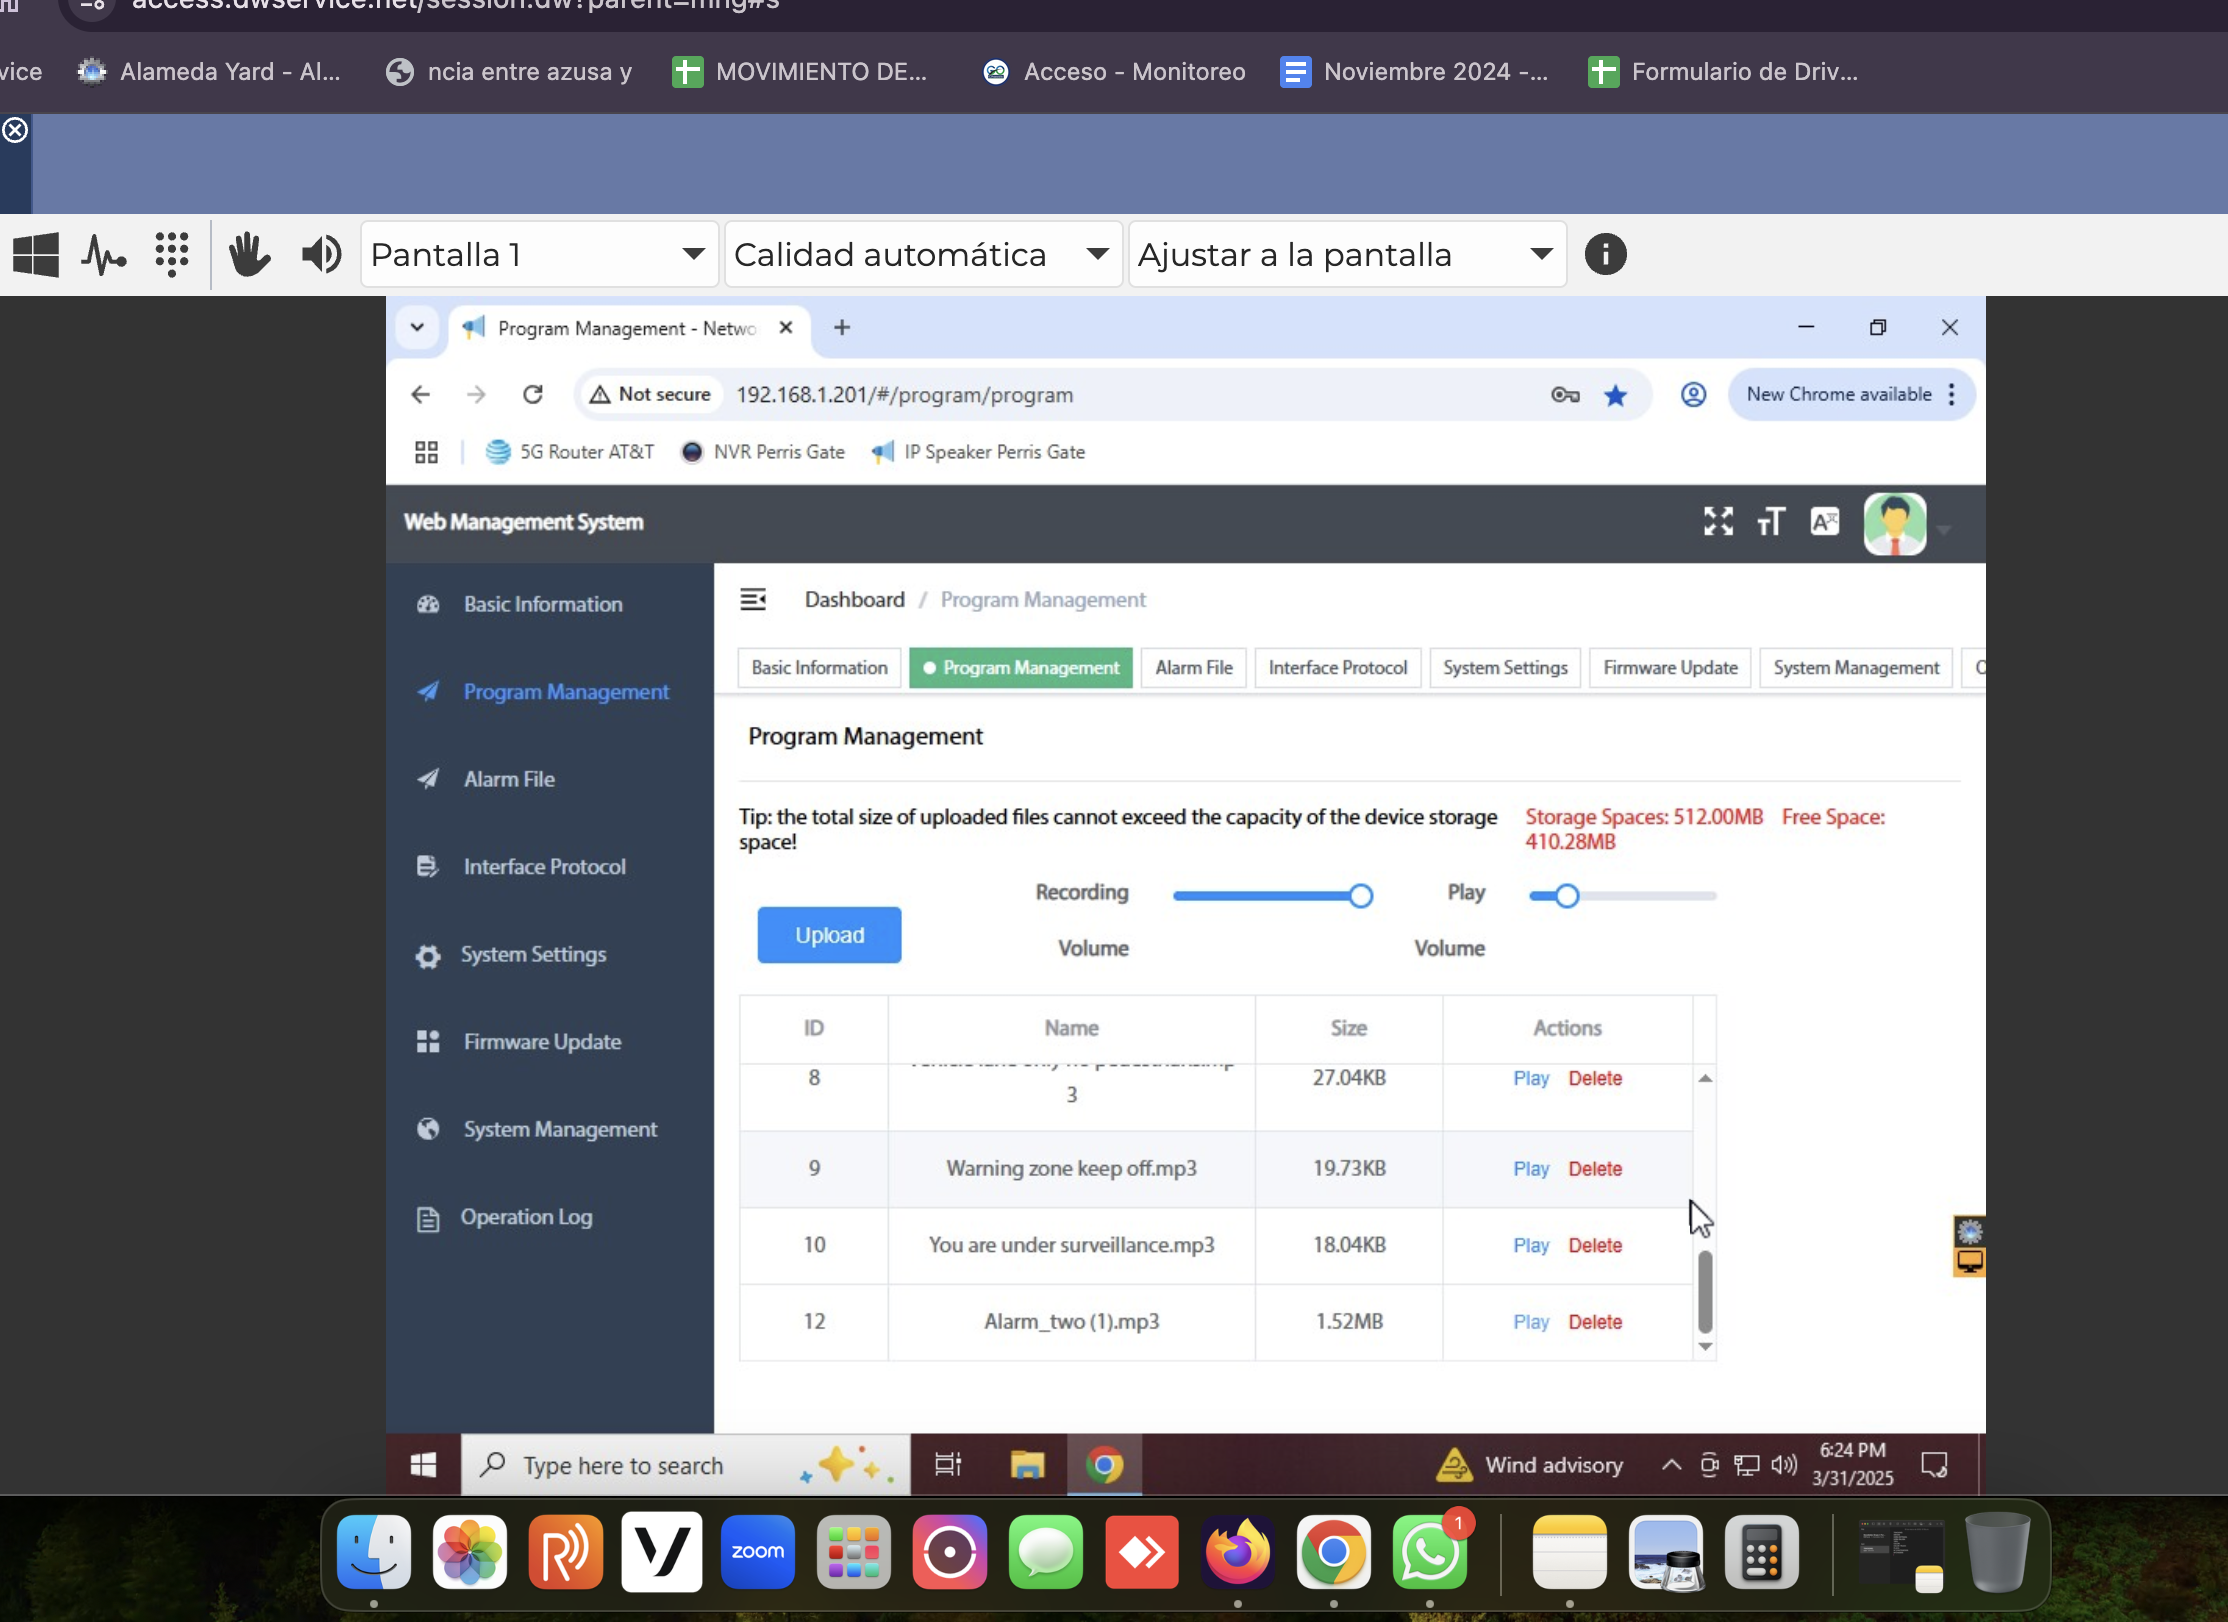Click the DWService info icon

pos(1605,255)
